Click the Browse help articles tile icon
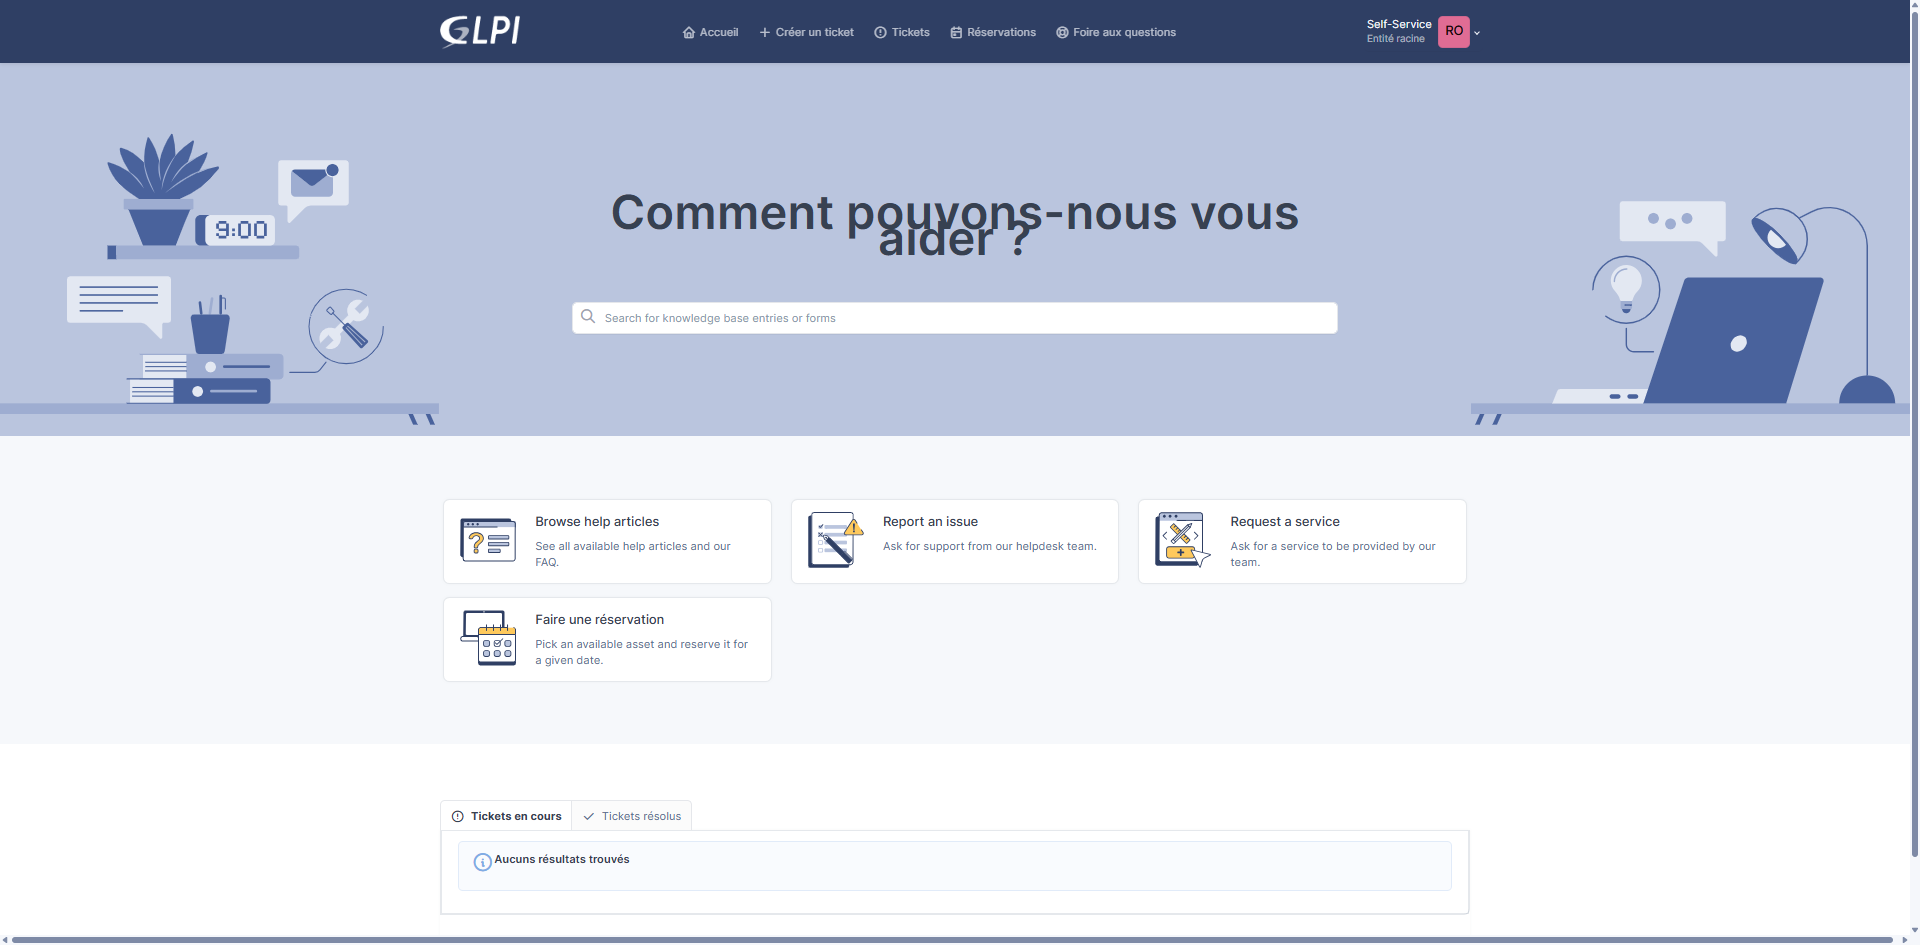The width and height of the screenshot is (1920, 945). (x=488, y=540)
